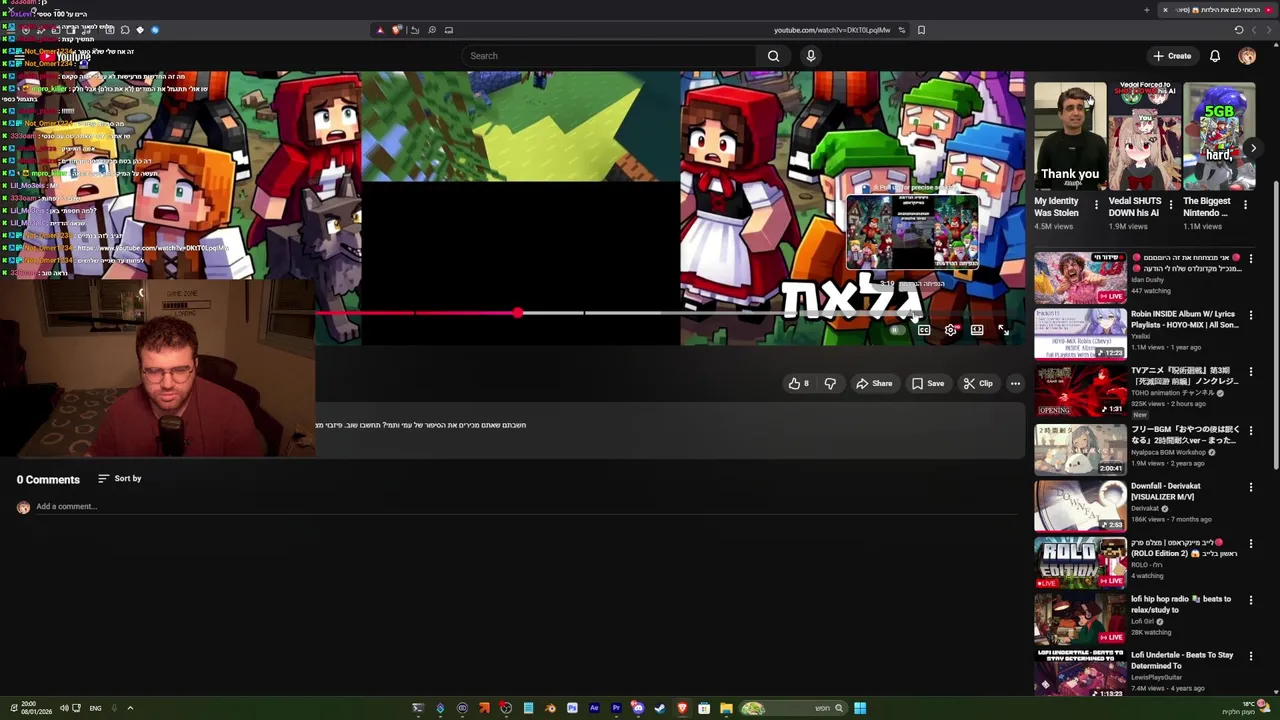Bookmark this page in browser toolbar

[x=921, y=30]
